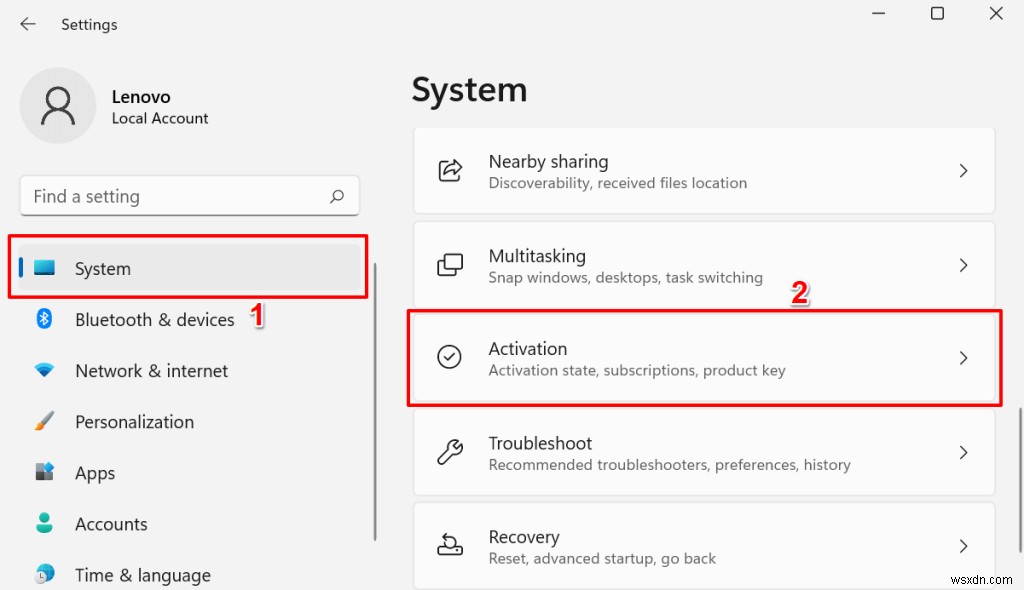The width and height of the screenshot is (1024, 590).
Task: Click the back arrow in Settings
Action: (x=27, y=24)
